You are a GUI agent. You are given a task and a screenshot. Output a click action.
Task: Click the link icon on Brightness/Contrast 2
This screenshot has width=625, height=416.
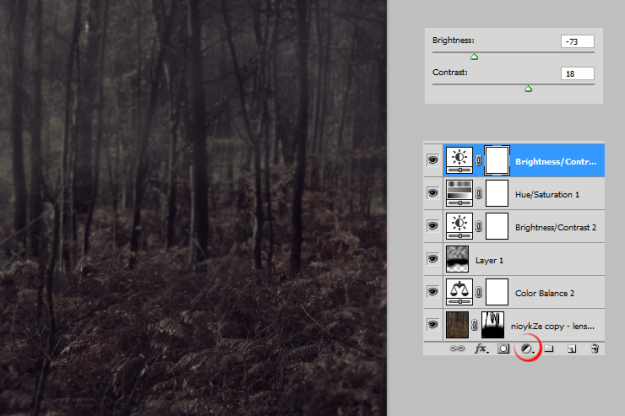[x=479, y=226]
